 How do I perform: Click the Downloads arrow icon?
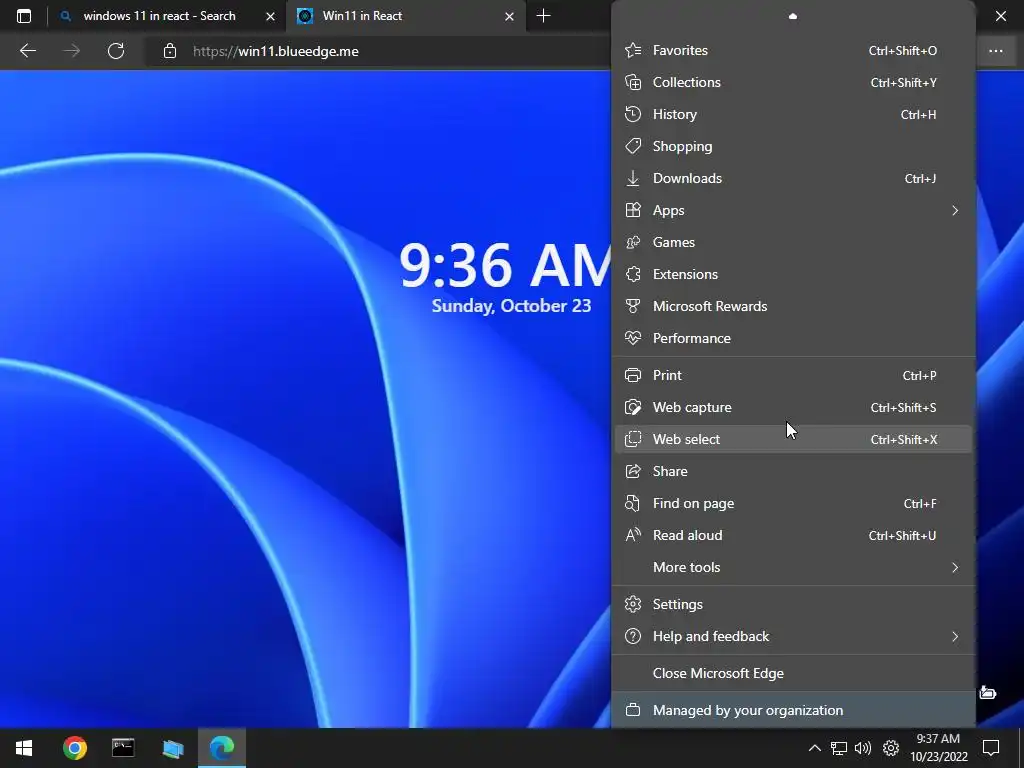633,178
